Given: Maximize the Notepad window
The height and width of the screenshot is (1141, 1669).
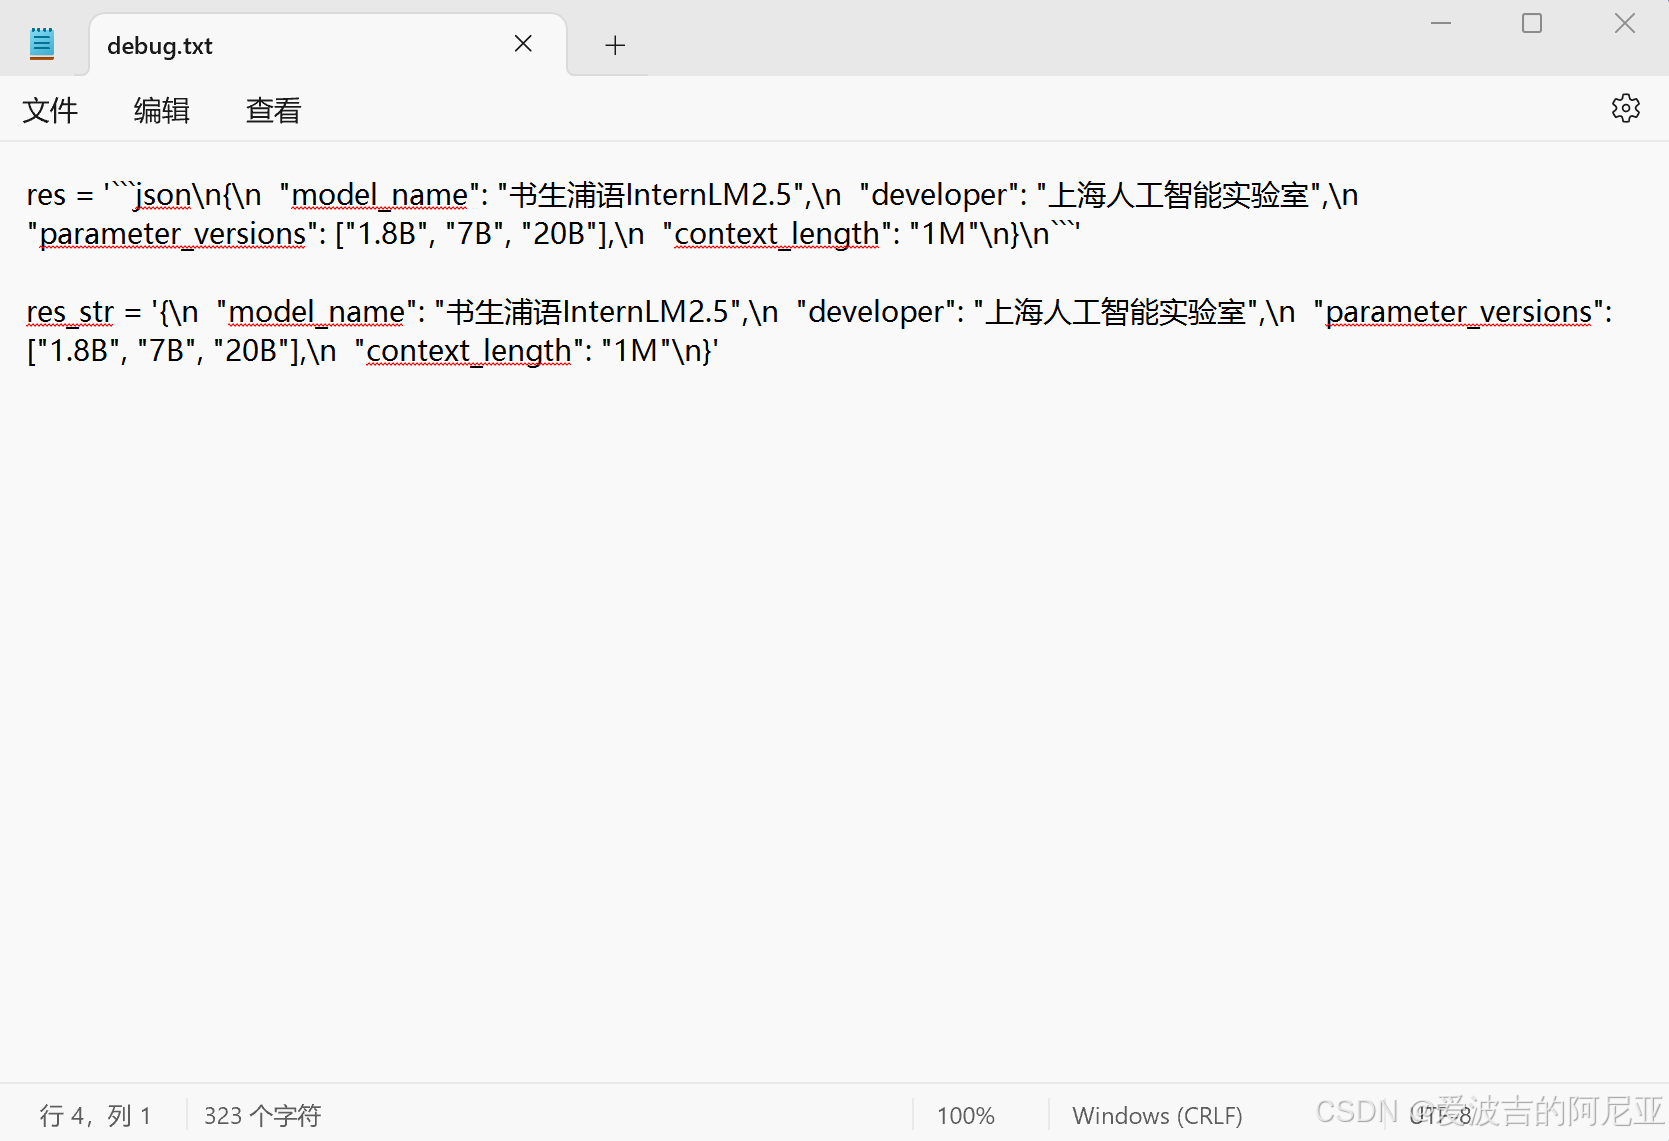Looking at the screenshot, I should click(x=1532, y=23).
